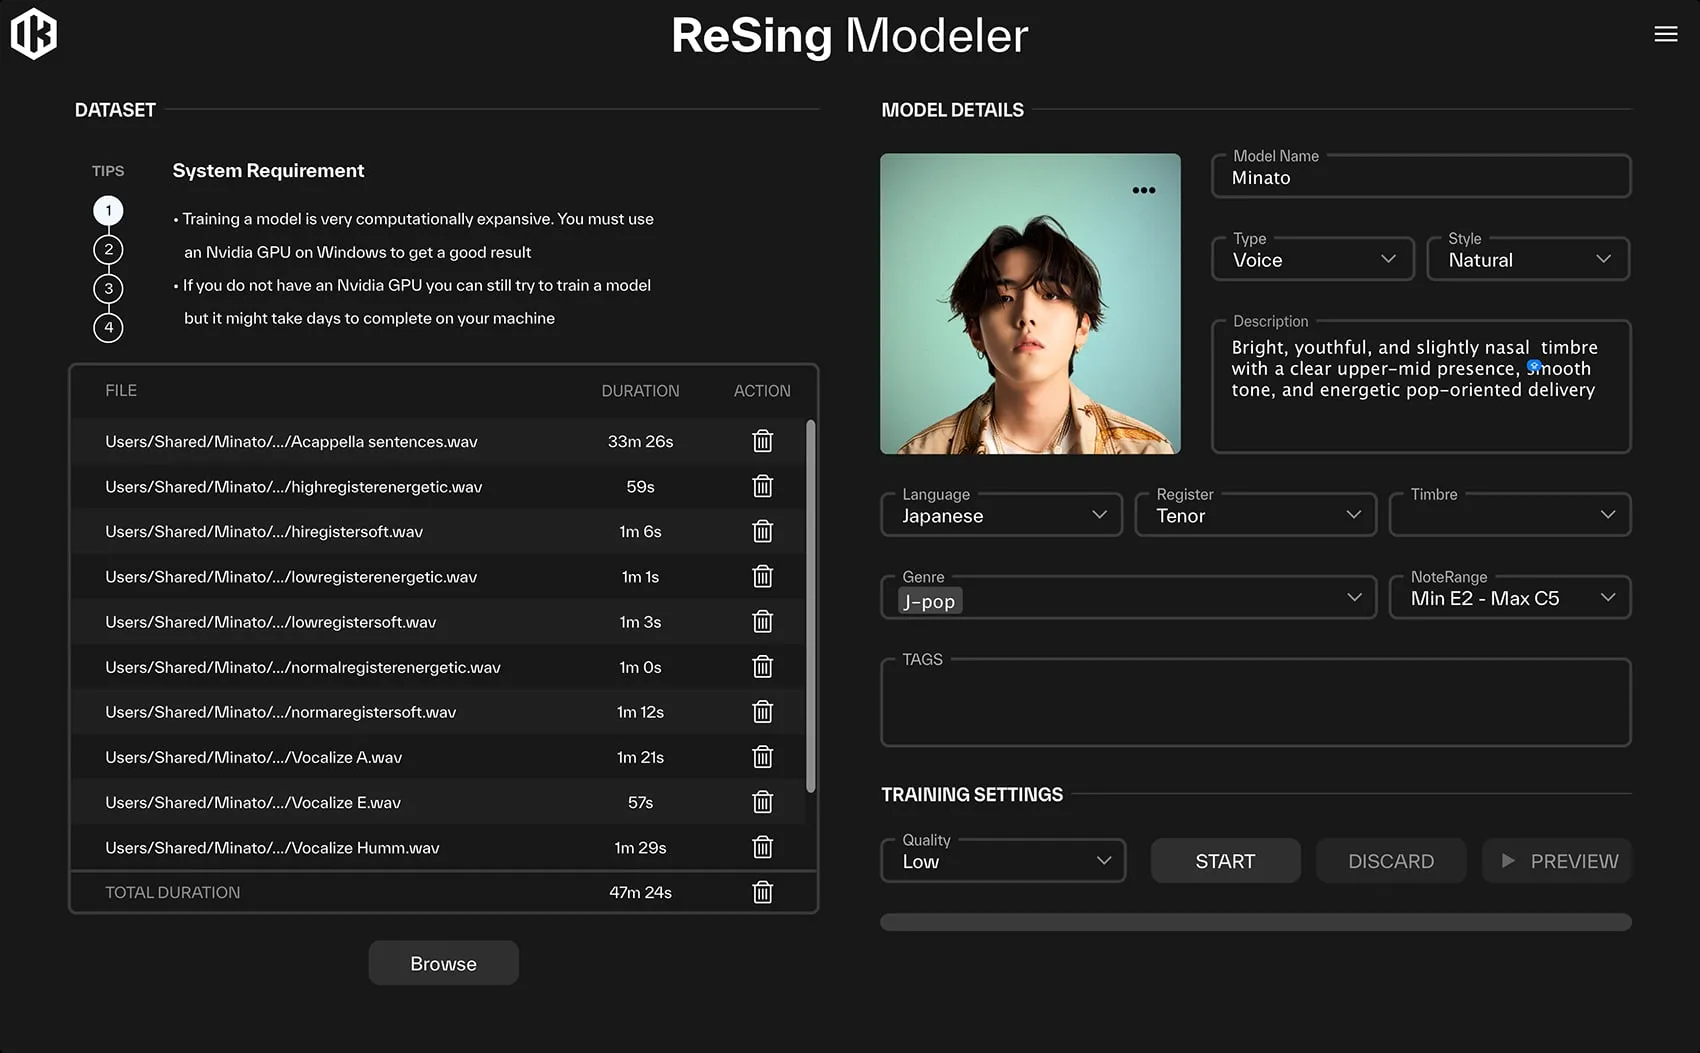Screen dimensions: 1700x1053
Task: Select the Vocalize E.wav file name
Action: (x=253, y=802)
